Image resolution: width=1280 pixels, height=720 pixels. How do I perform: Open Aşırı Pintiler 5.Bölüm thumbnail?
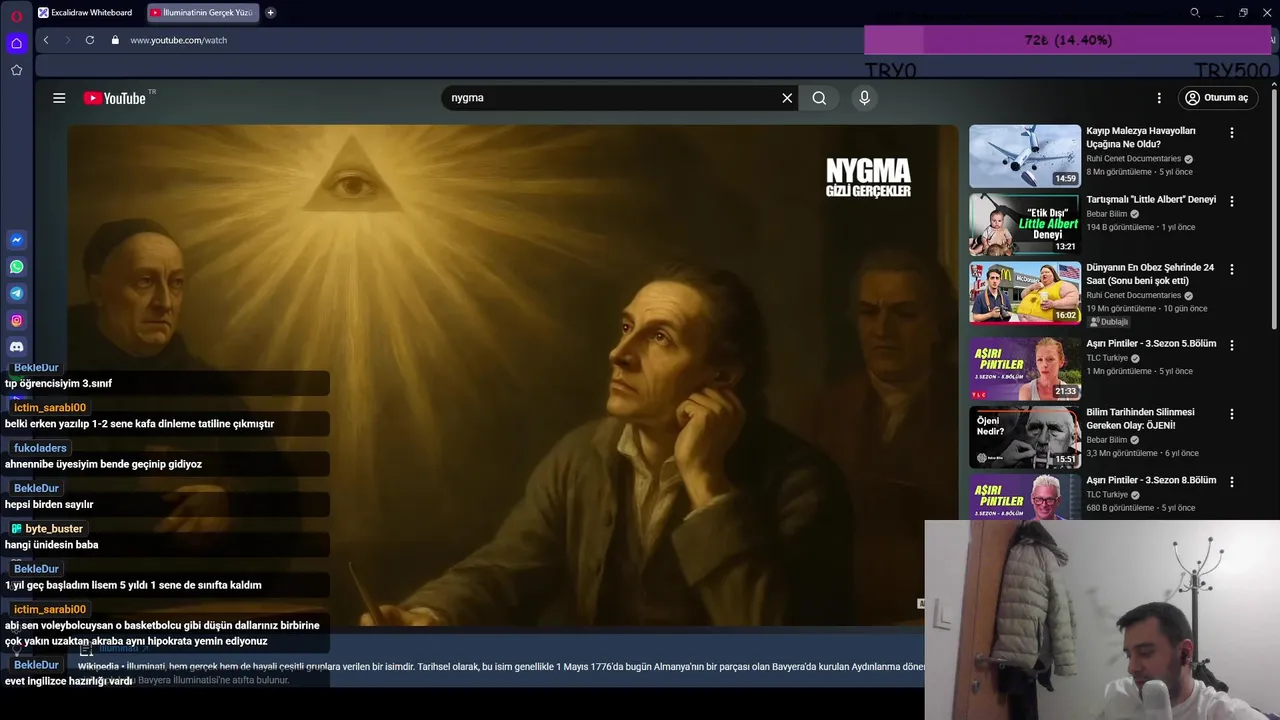tap(1025, 369)
